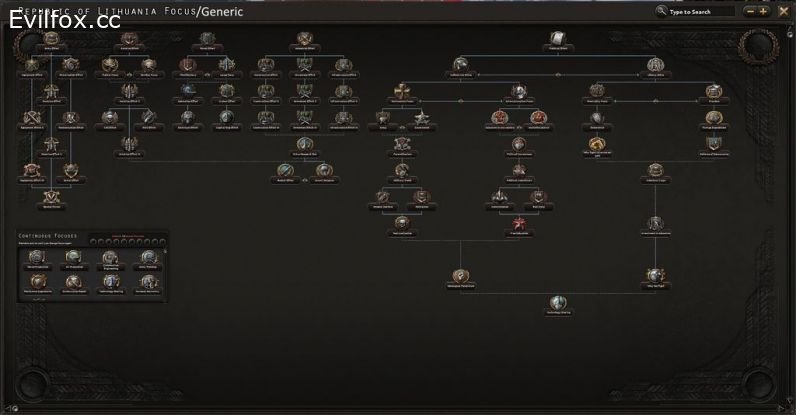Select the Industrial Effort focus icon
The height and width of the screenshot is (415, 796).
[305, 39]
